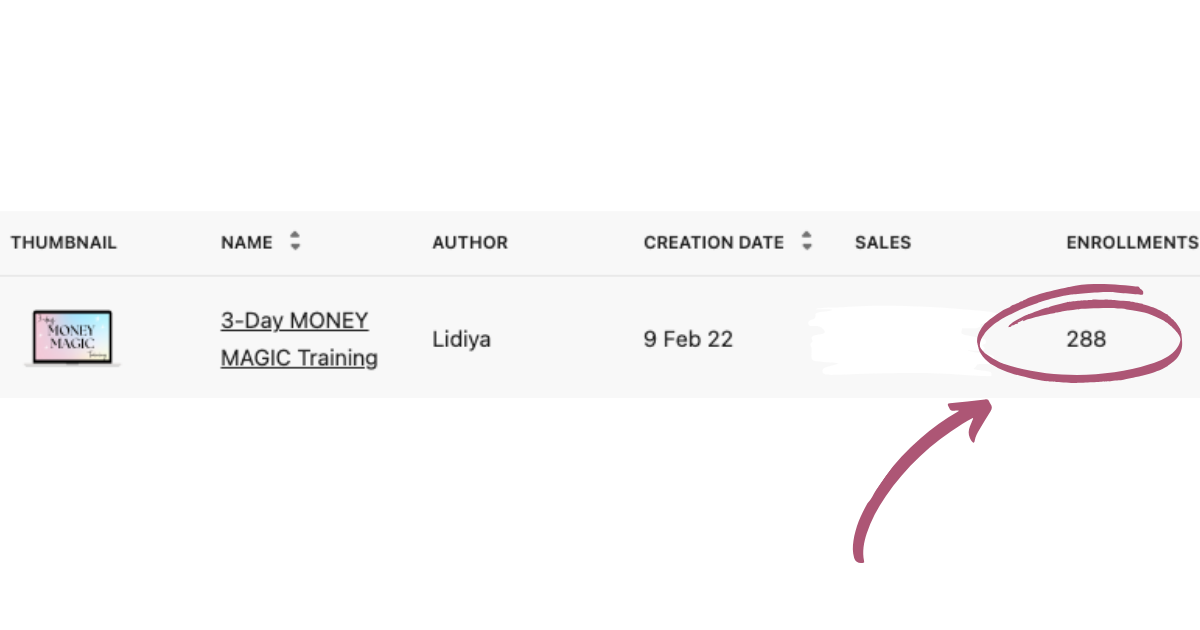Click the CREATION DATE sort-ascending arrow
The height and width of the screenshot is (630, 1200).
807,236
